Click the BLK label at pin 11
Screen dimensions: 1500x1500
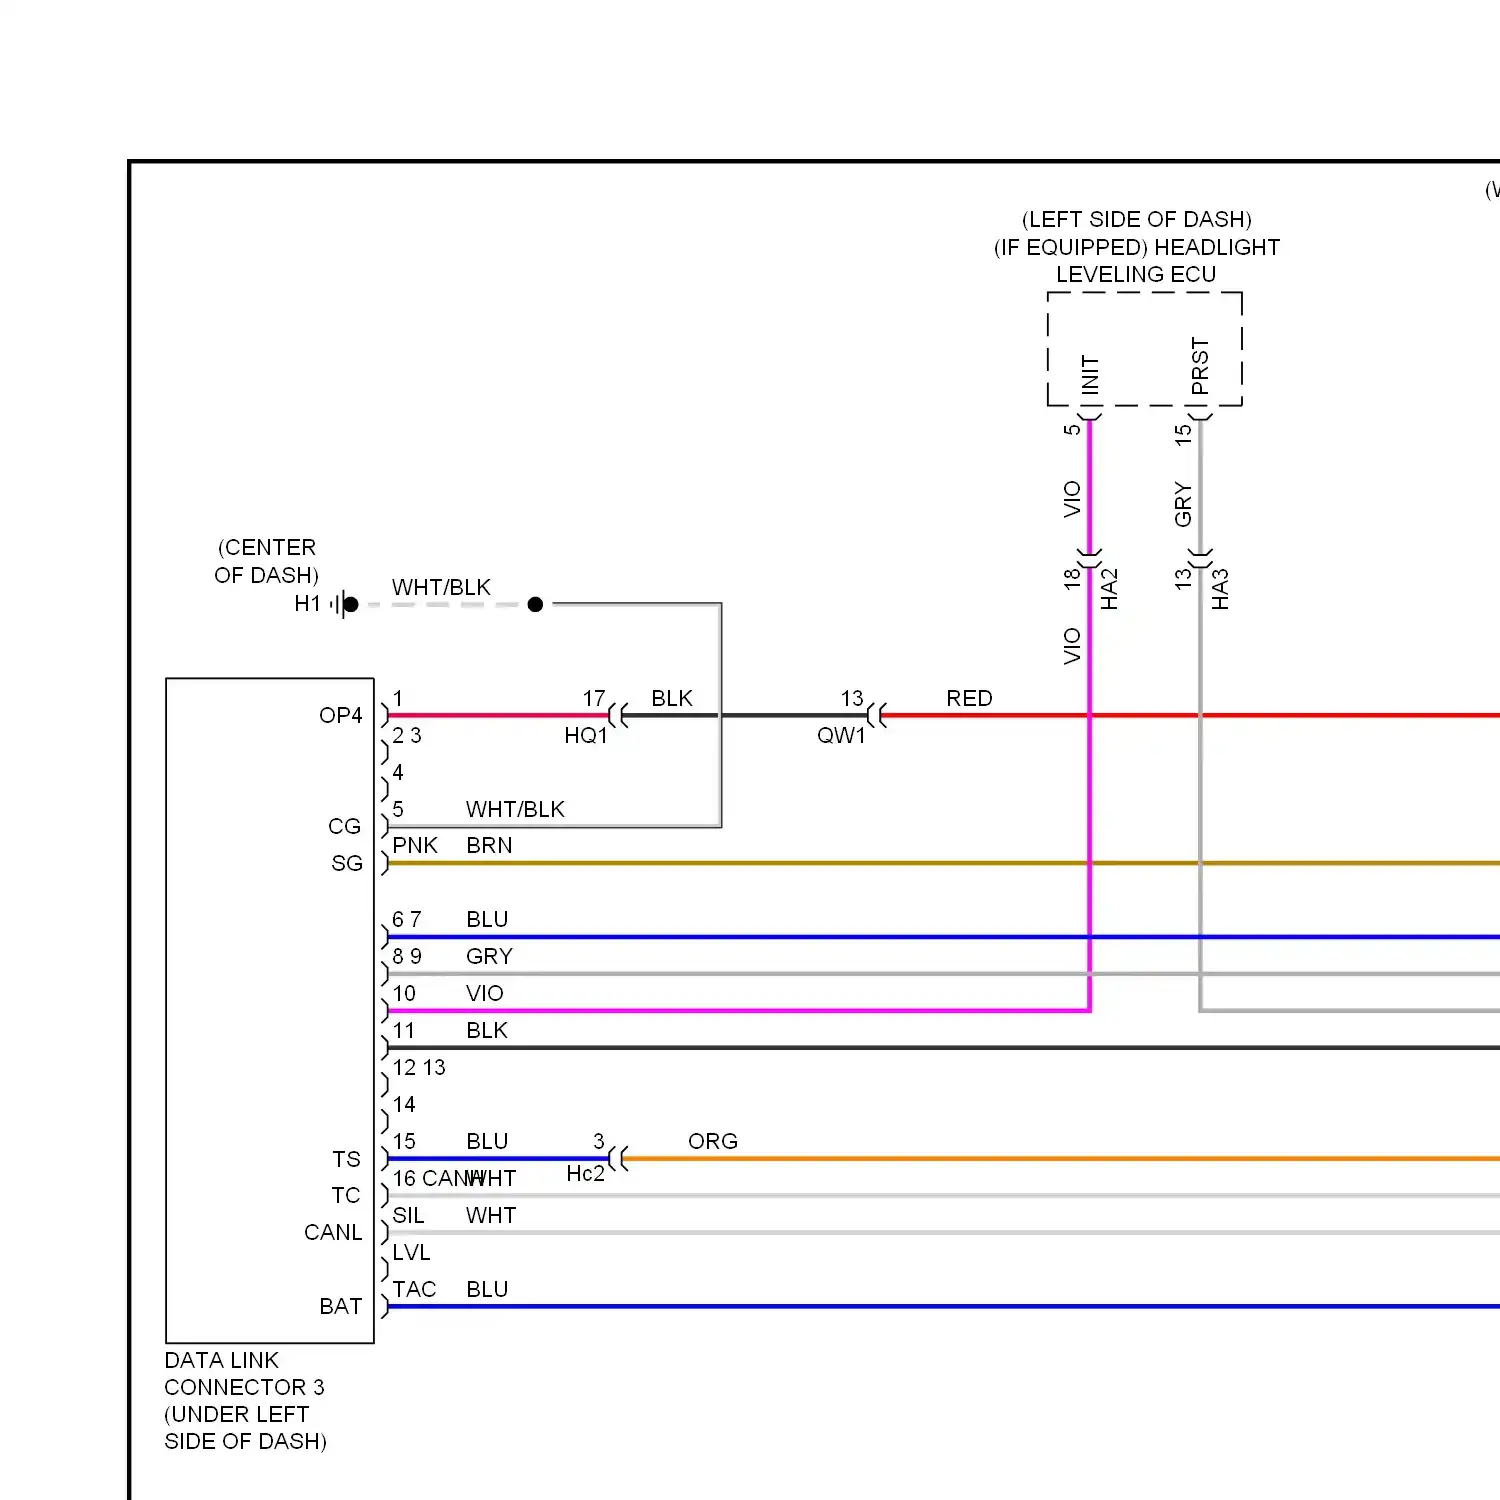point(487,1030)
